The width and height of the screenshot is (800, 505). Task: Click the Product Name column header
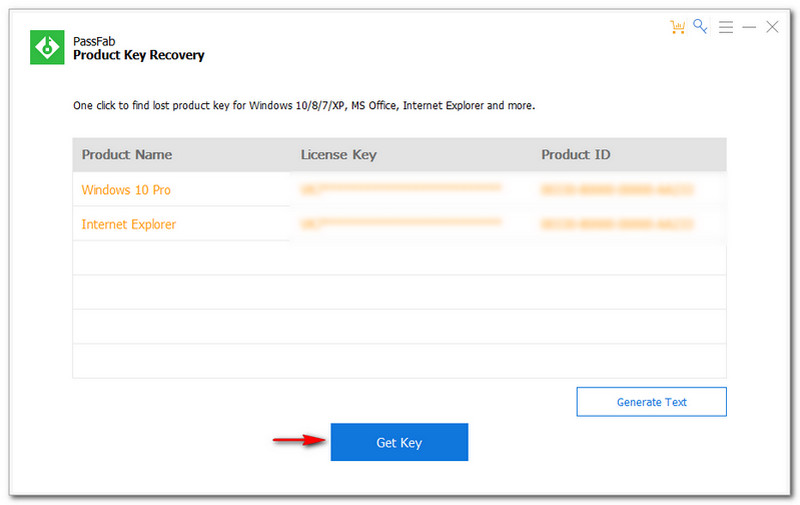point(127,155)
